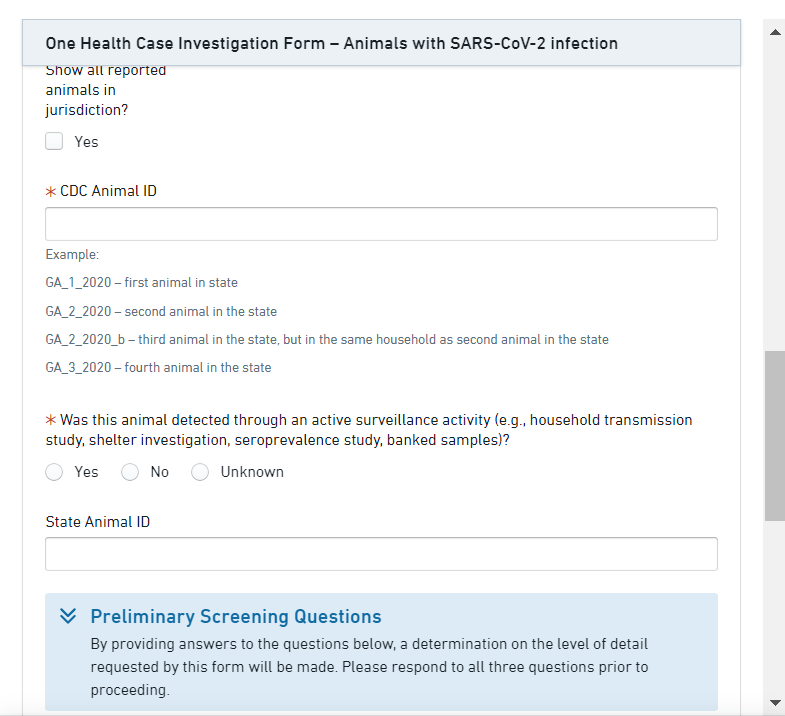Focus the State Animal ID text field

pyautogui.click(x=381, y=554)
